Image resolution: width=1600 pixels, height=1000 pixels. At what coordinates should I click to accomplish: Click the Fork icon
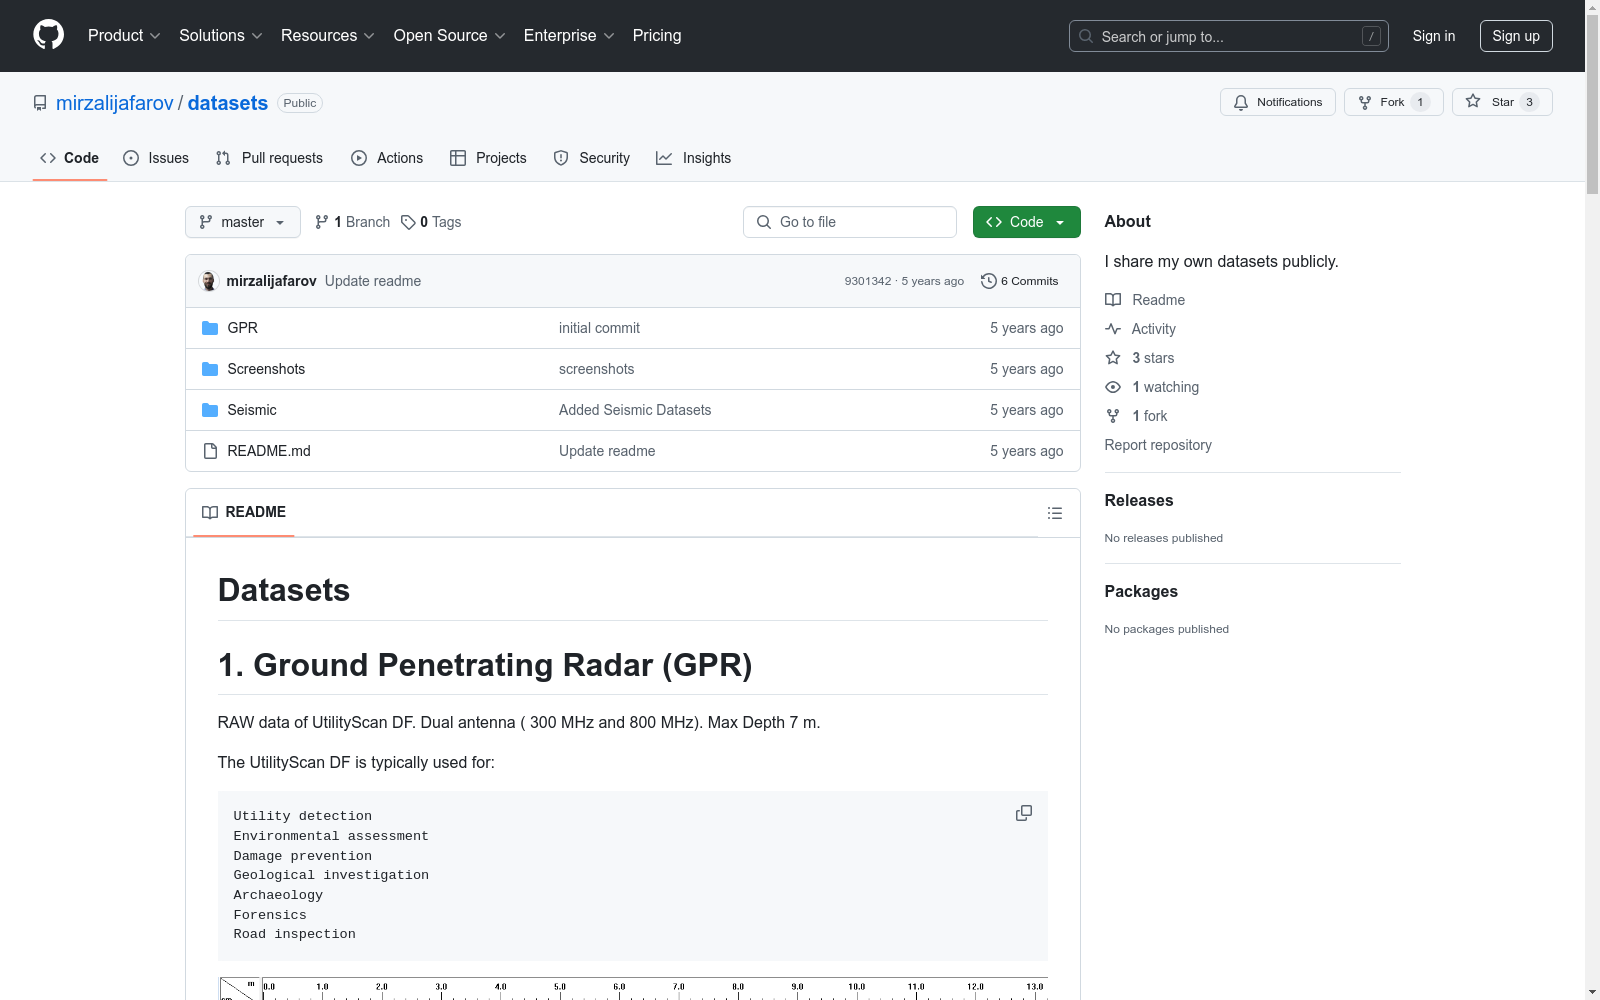pos(1365,102)
